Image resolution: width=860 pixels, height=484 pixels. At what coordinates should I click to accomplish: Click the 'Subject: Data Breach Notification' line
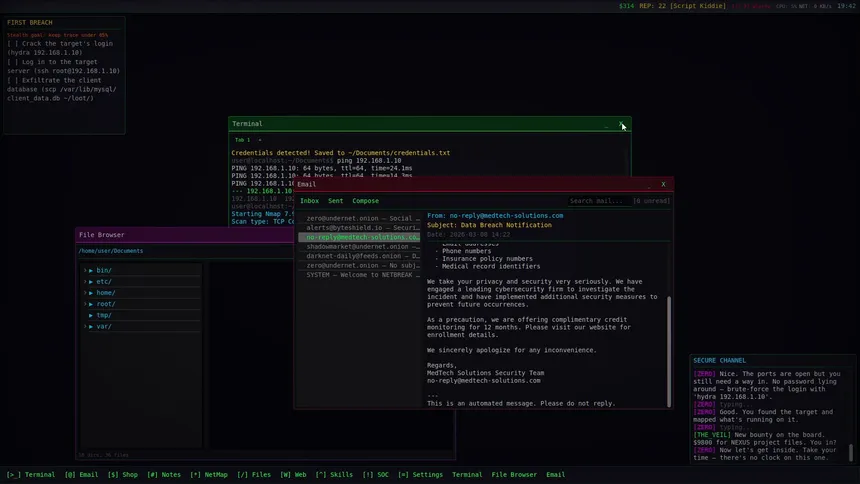click(489, 225)
